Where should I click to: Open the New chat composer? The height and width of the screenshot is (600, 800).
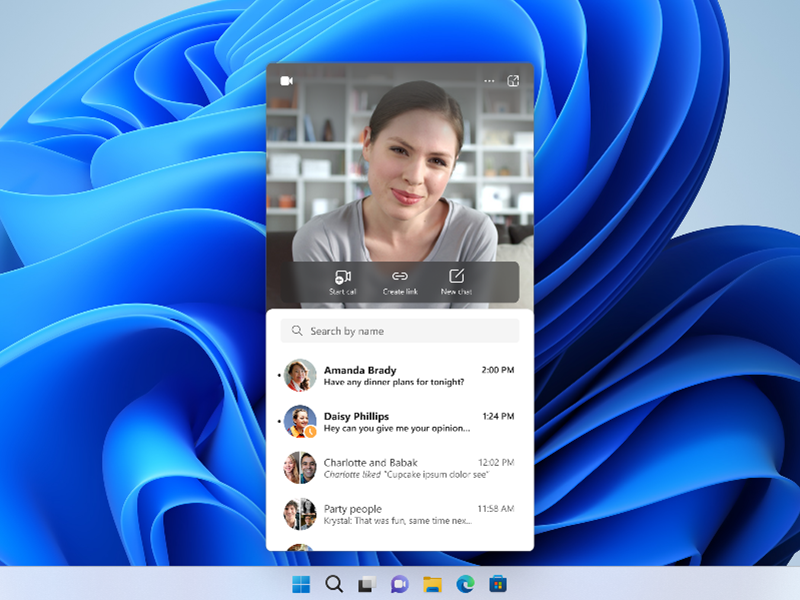[x=458, y=280]
